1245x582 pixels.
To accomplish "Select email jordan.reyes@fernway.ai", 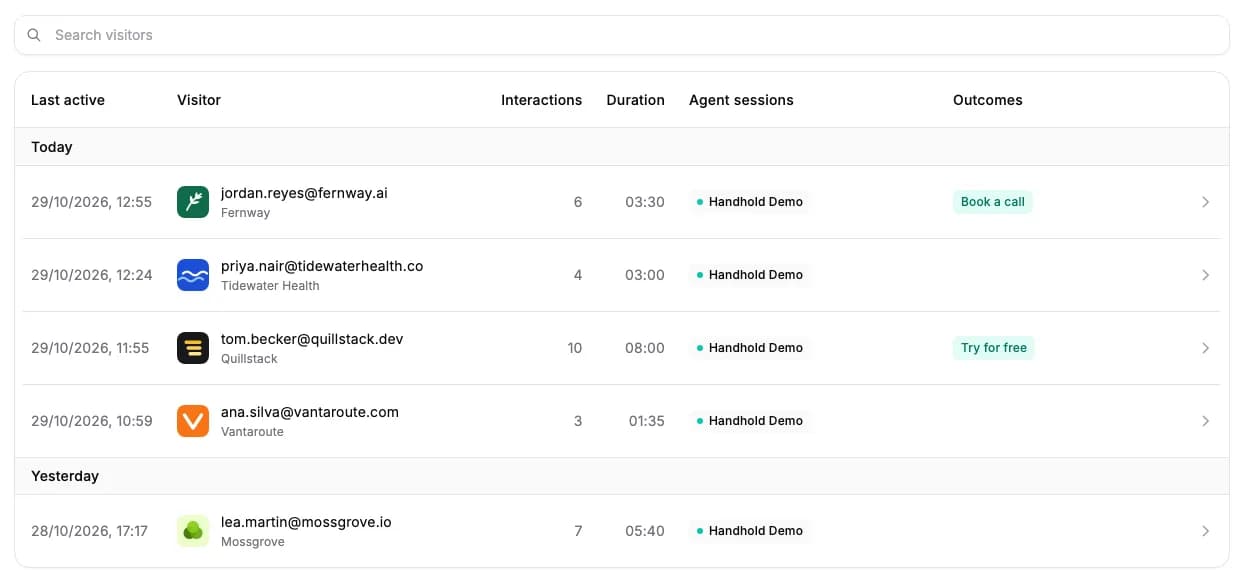I will pos(304,193).
